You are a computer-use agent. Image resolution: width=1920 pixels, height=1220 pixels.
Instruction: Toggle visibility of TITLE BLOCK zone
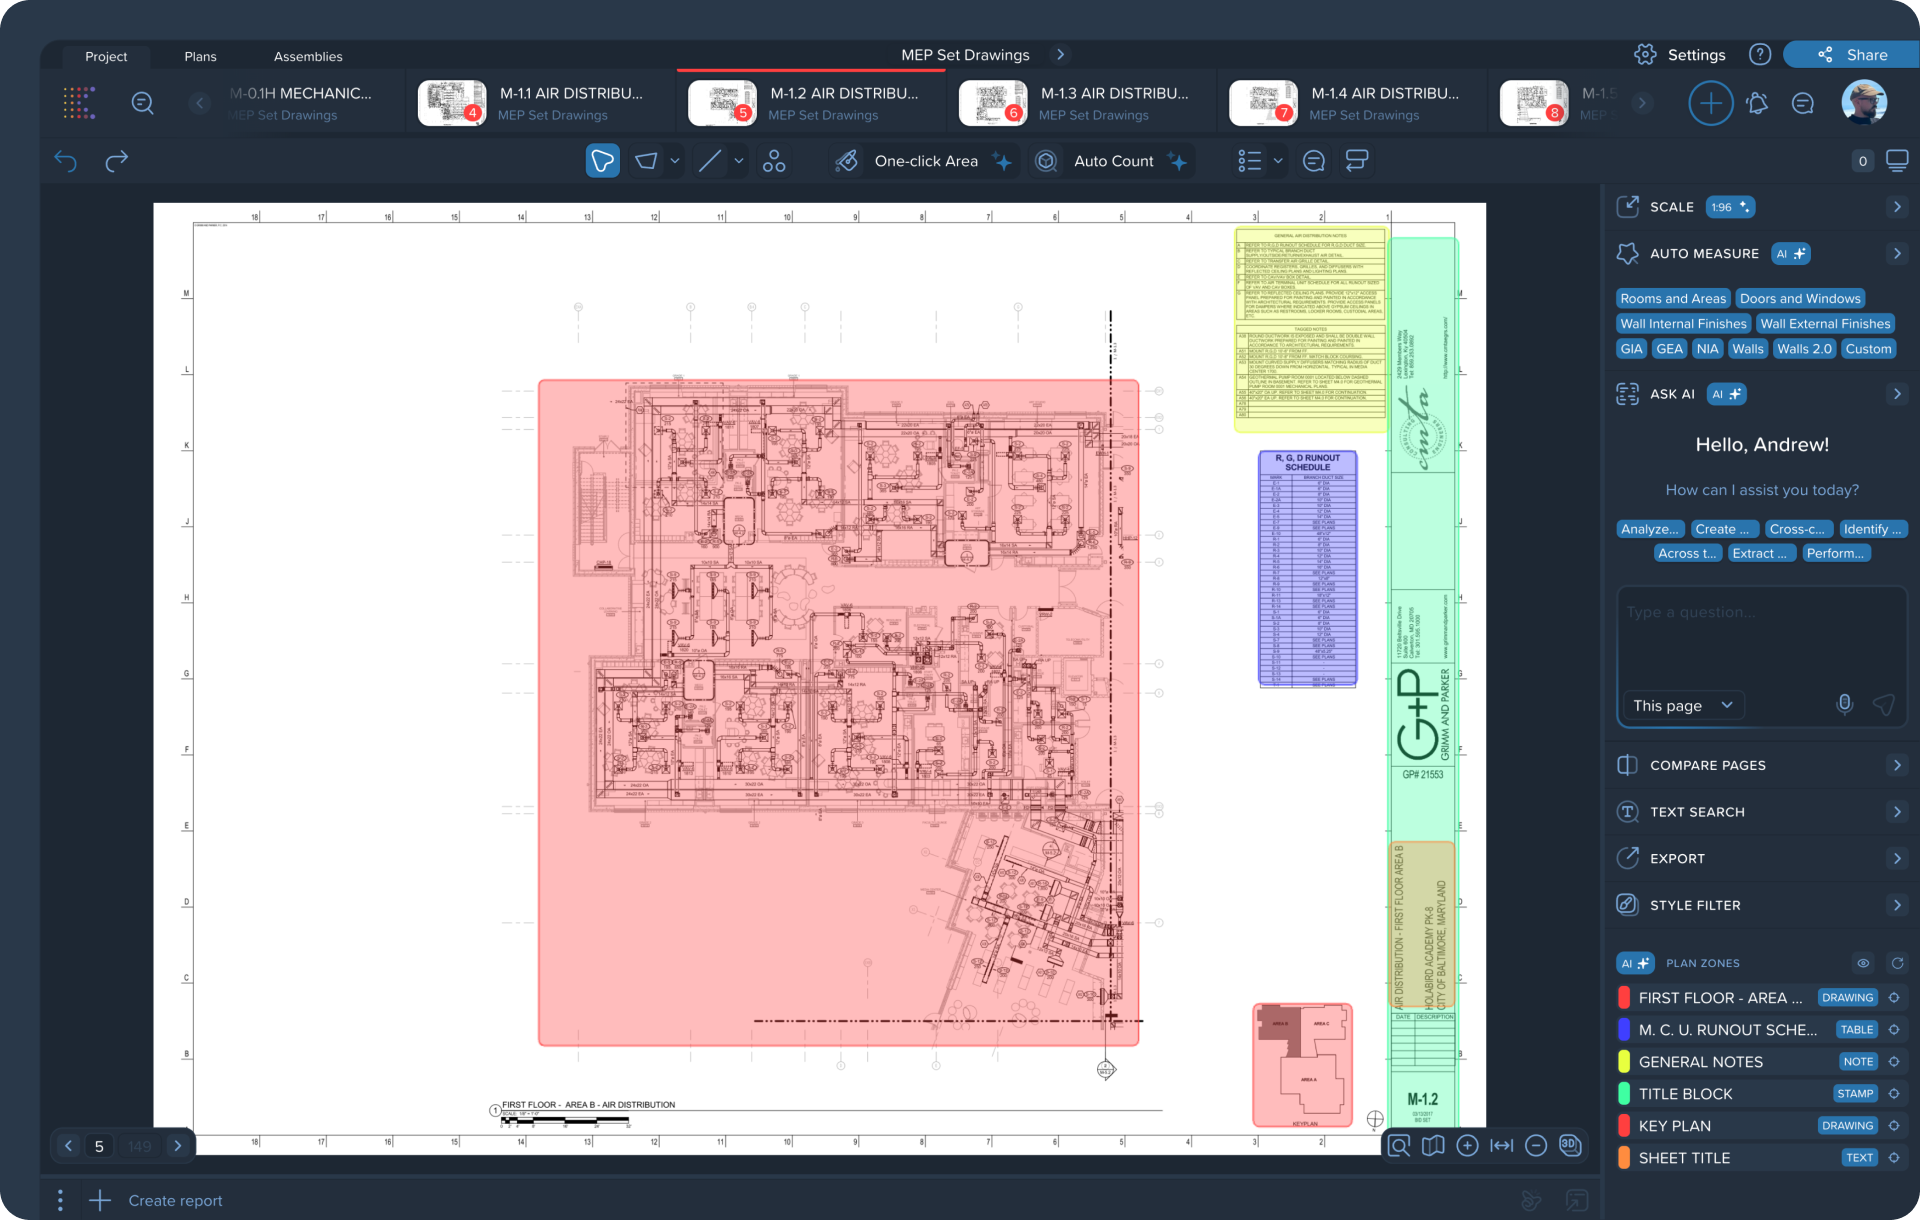1894,1094
